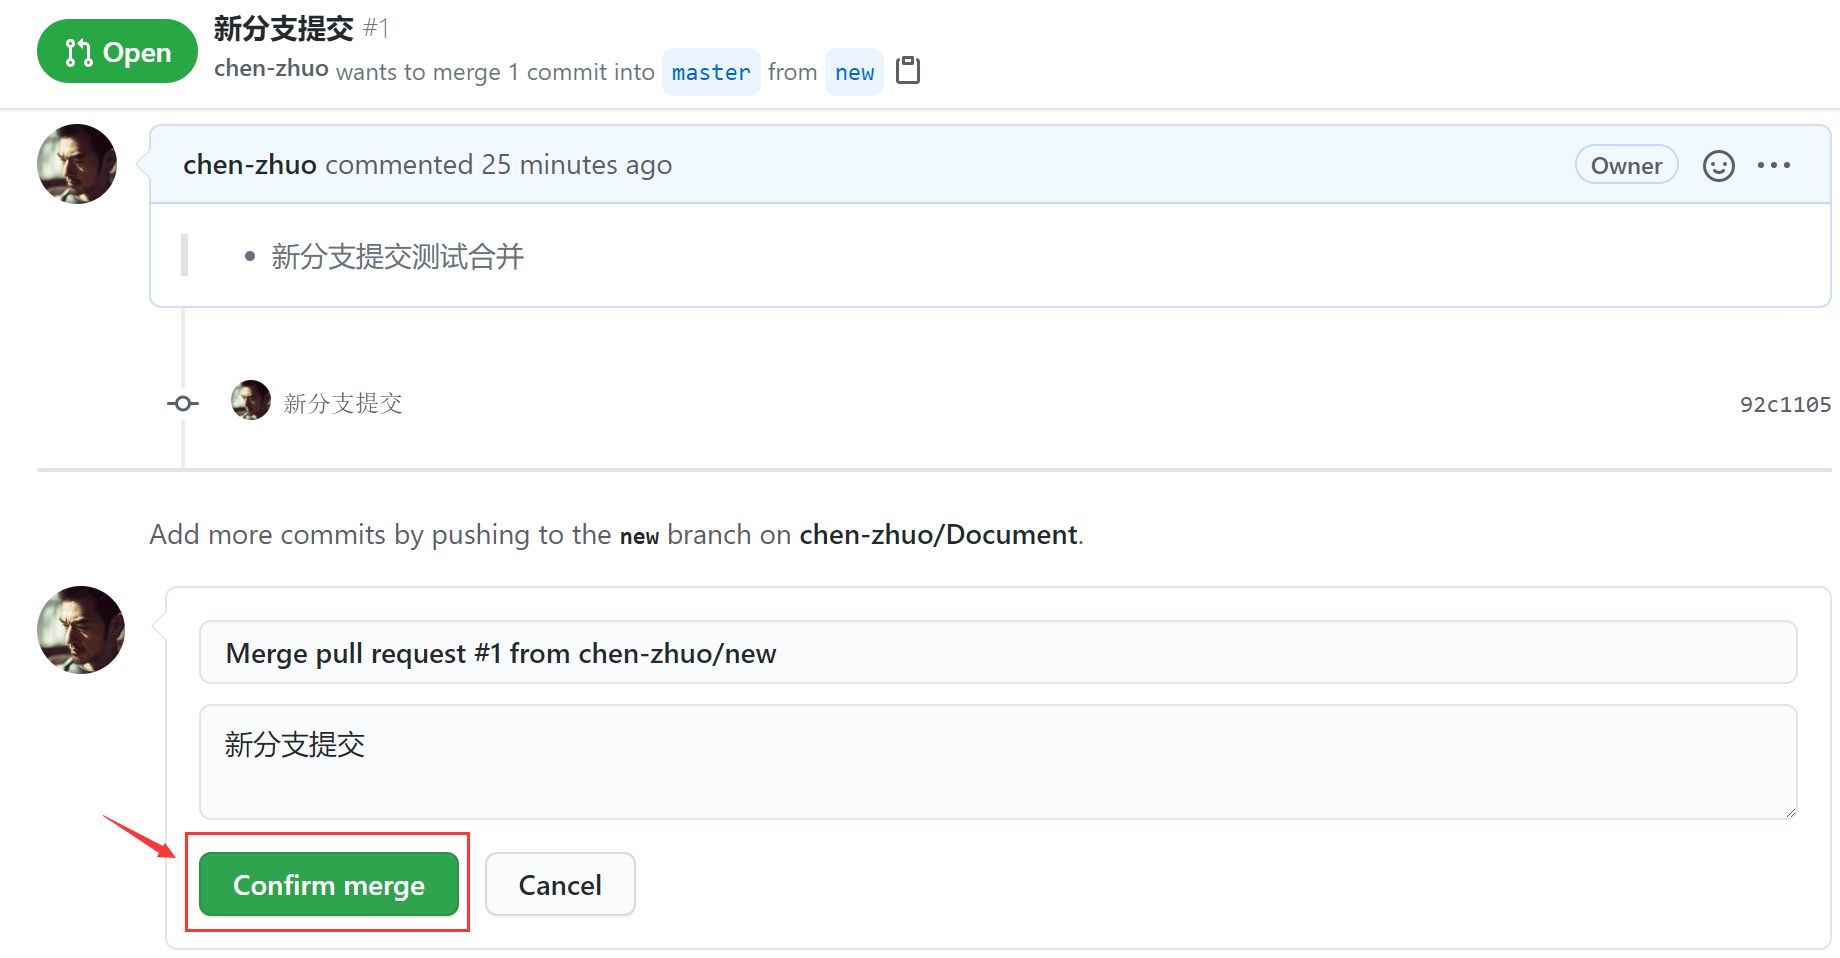Click the green Open status badge

click(117, 52)
